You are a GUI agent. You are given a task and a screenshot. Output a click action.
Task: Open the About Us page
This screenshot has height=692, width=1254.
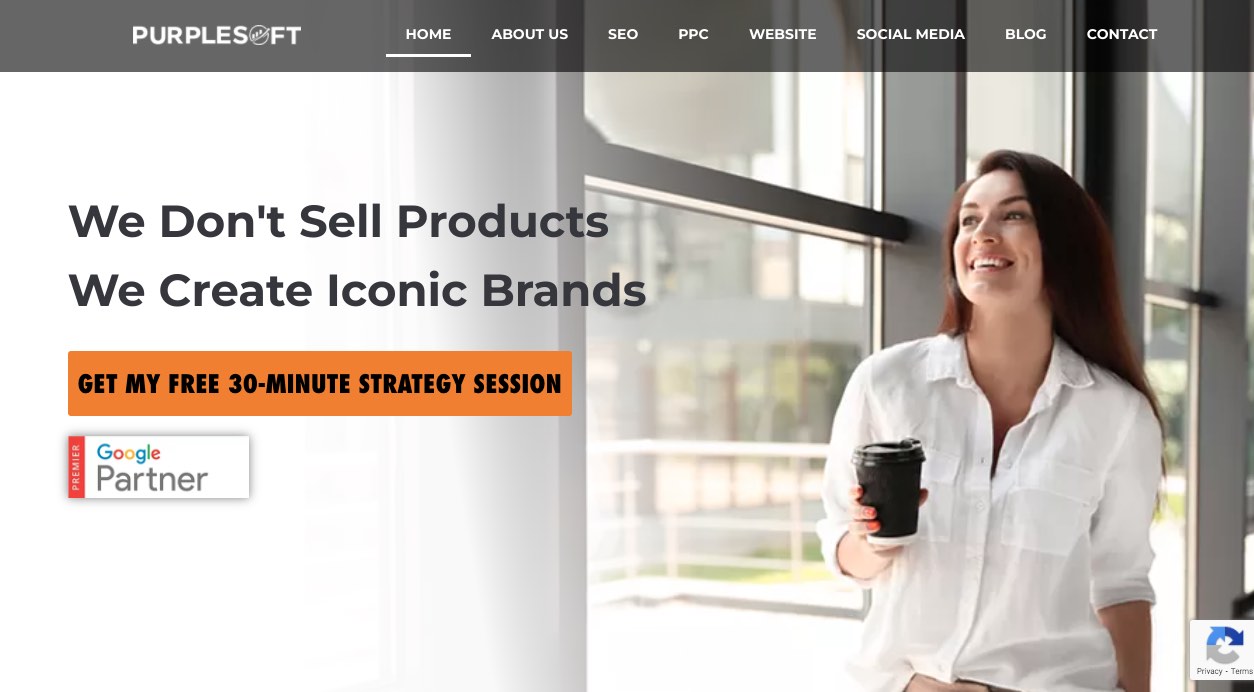coord(529,34)
